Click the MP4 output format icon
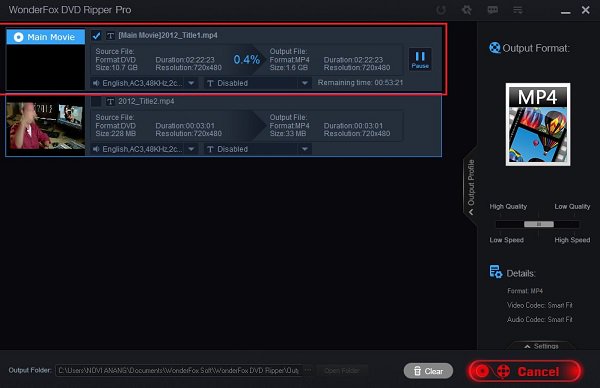Image resolution: width=600 pixels, height=388 pixels. (x=538, y=124)
